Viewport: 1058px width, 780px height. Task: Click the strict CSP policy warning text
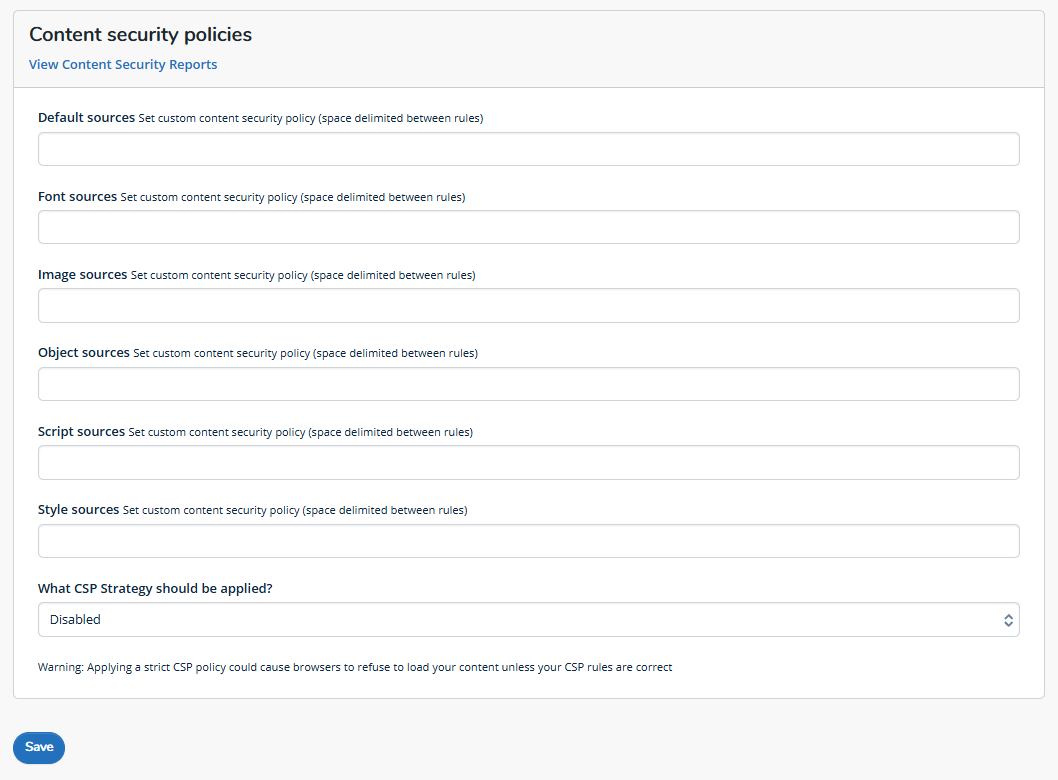pos(355,667)
